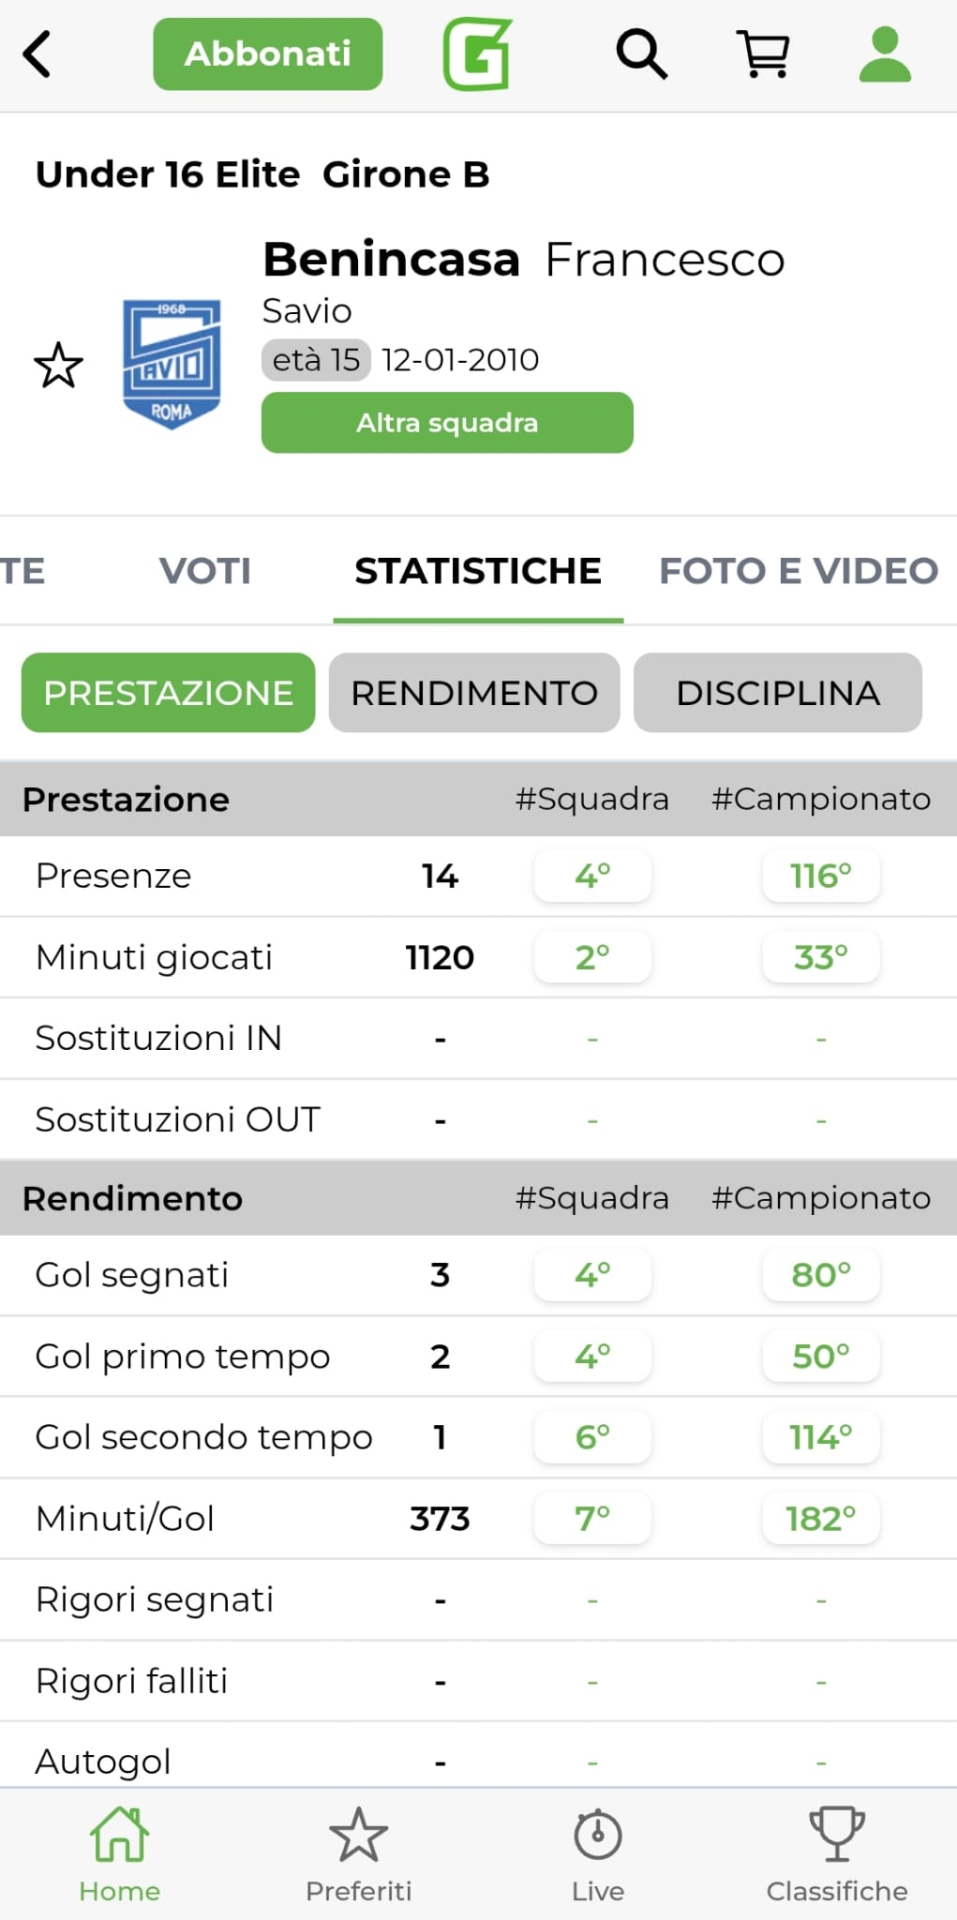Image resolution: width=957 pixels, height=1920 pixels.
Task: Select the PRESTAZIONE filter
Action: [168, 693]
